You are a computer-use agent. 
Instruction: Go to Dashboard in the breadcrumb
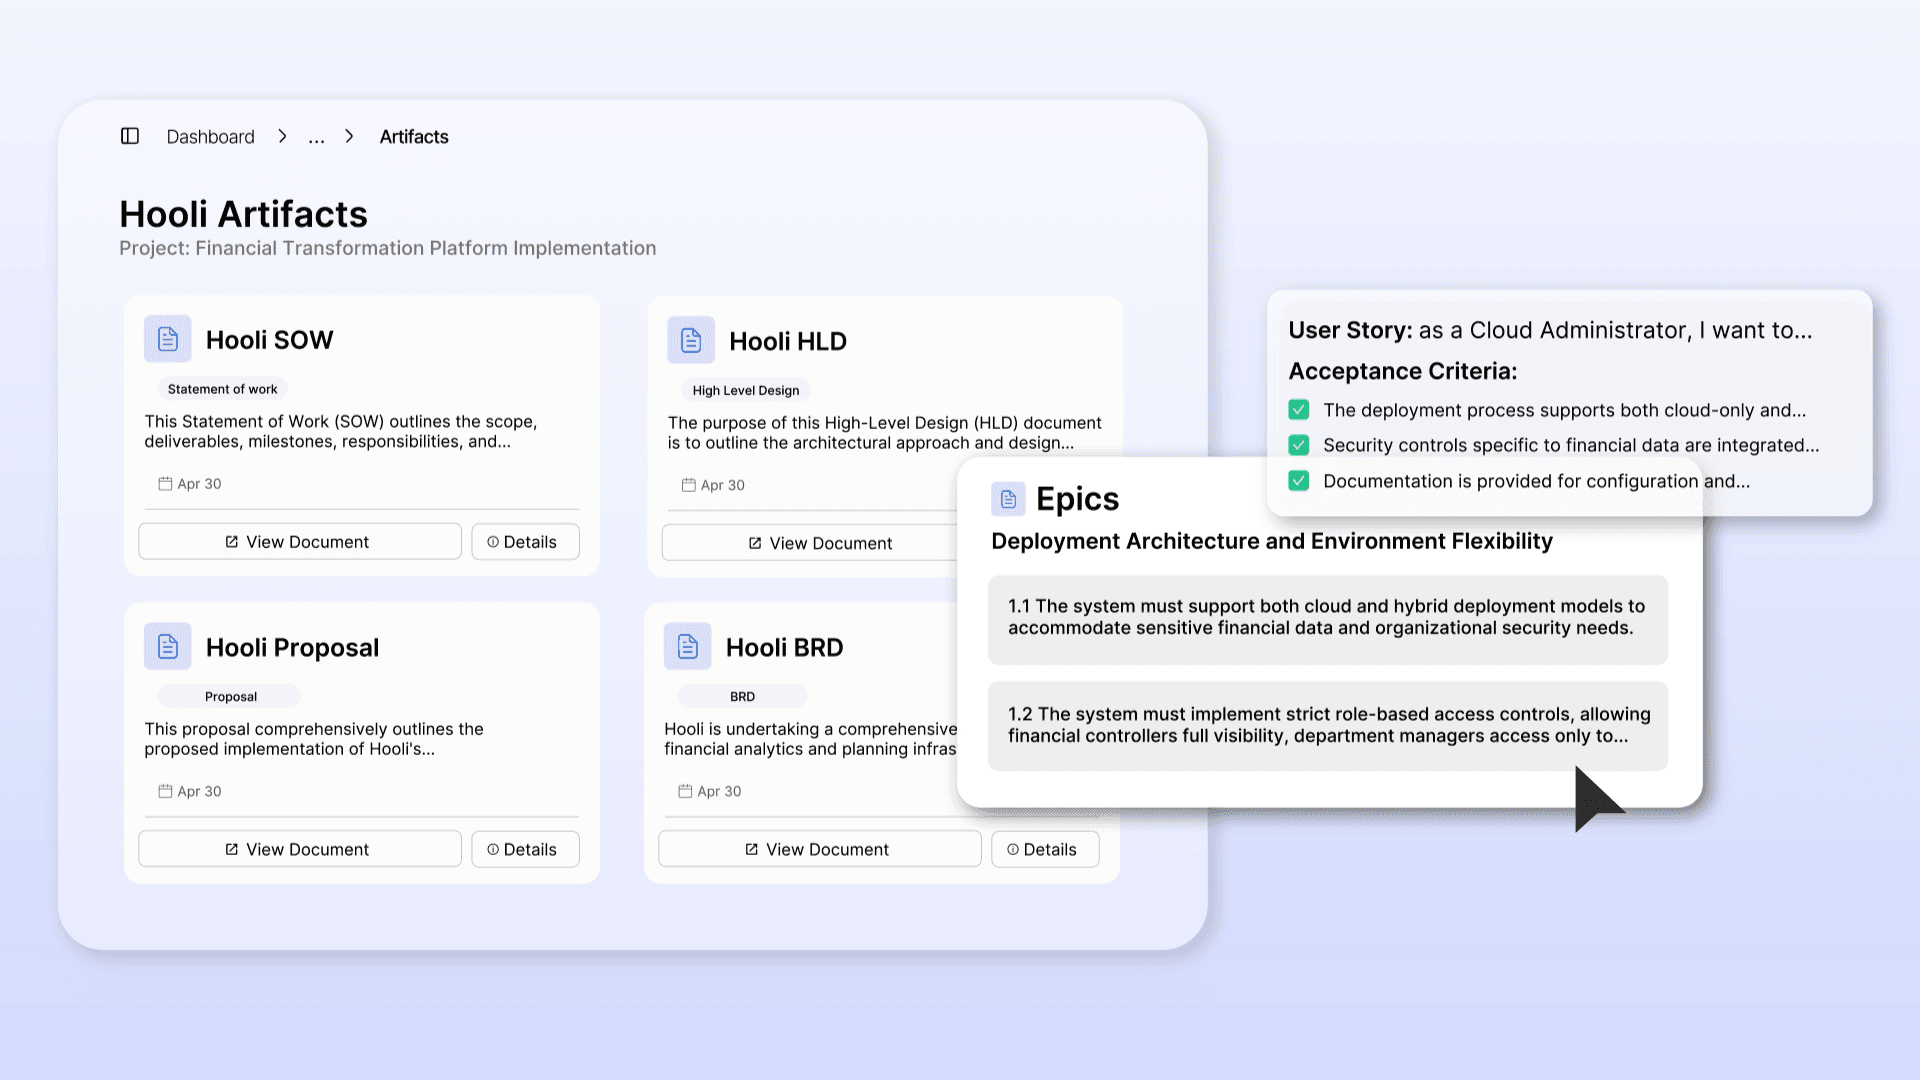(x=210, y=137)
